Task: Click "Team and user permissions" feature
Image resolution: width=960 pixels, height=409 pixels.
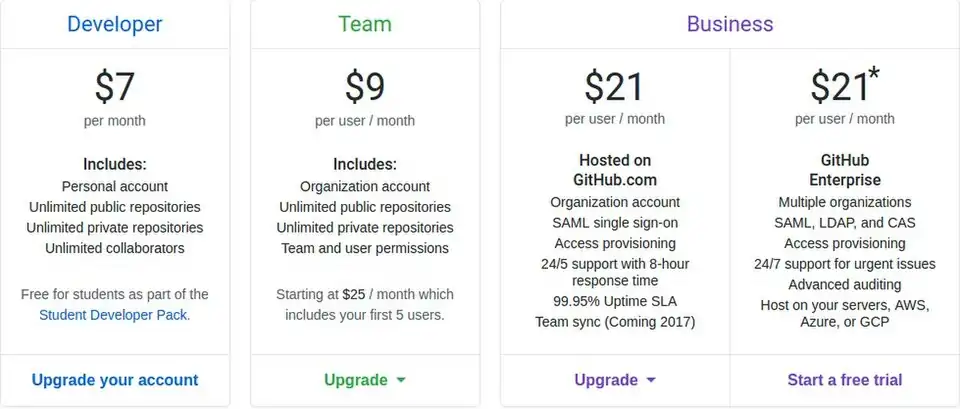Action: (365, 248)
